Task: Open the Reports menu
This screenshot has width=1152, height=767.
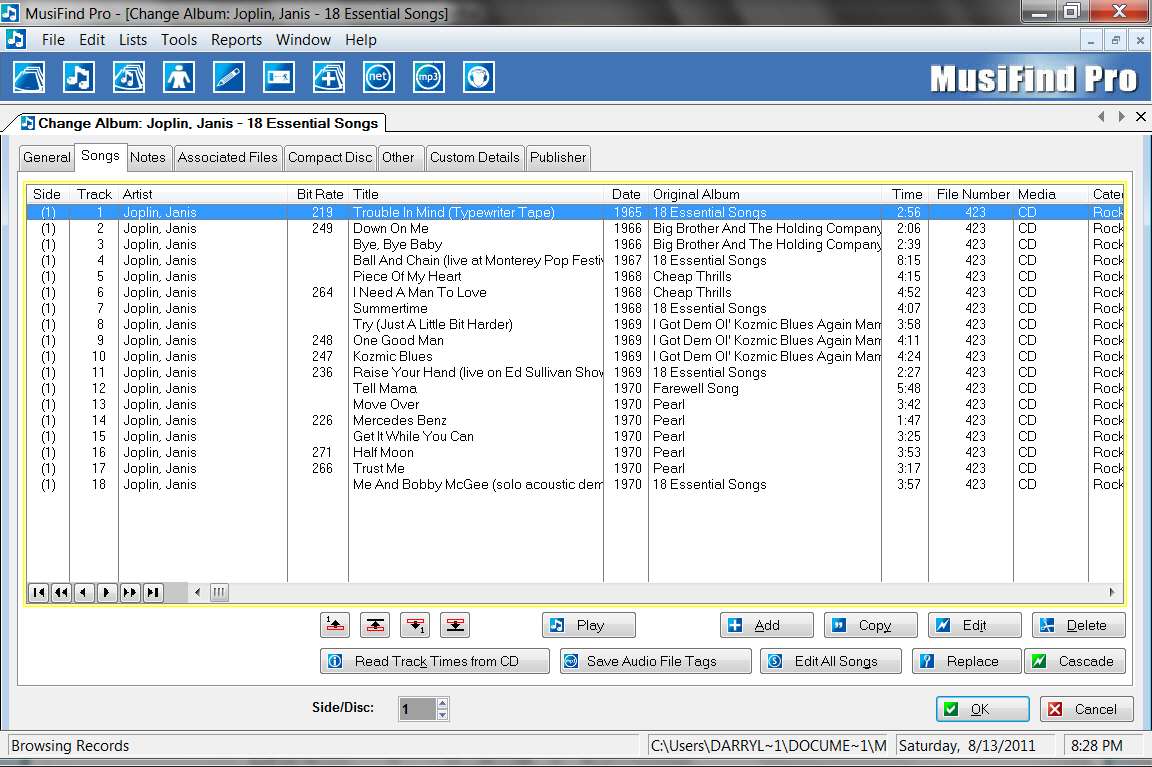Action: click(236, 40)
